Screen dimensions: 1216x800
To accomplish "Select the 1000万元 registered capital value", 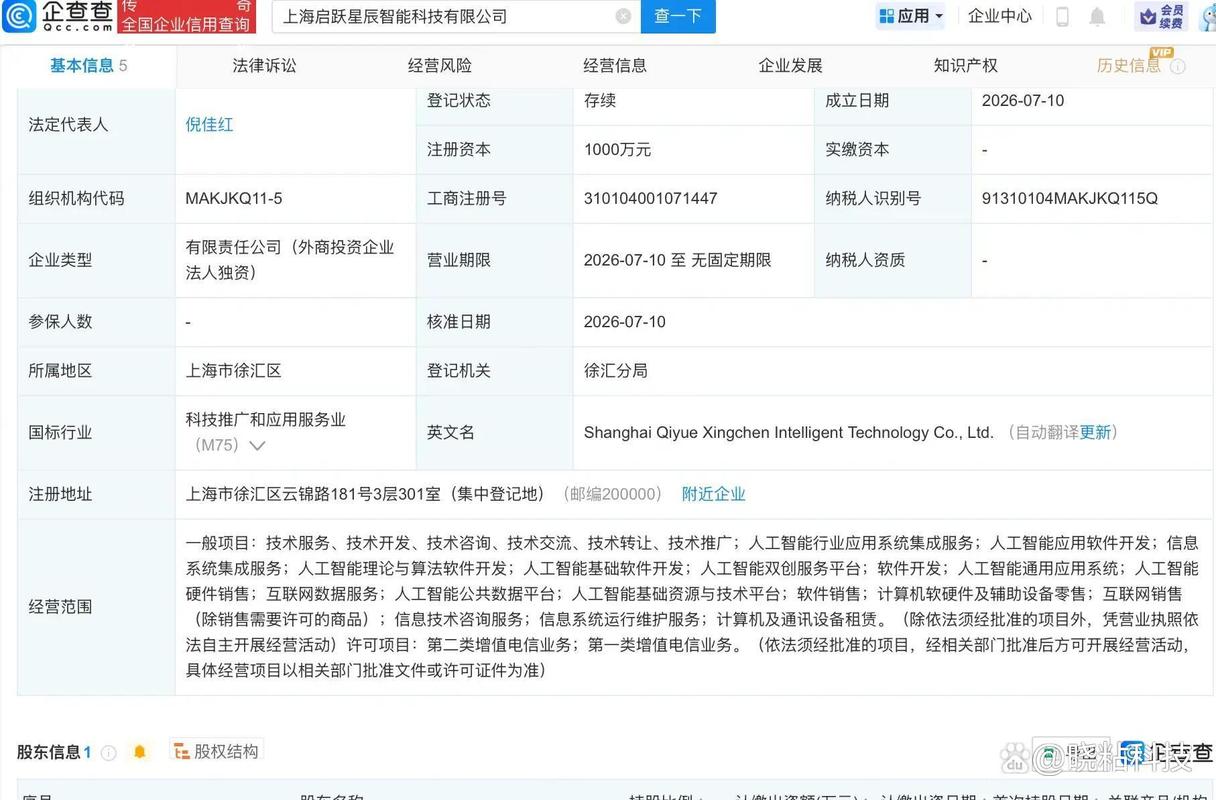I will (617, 150).
